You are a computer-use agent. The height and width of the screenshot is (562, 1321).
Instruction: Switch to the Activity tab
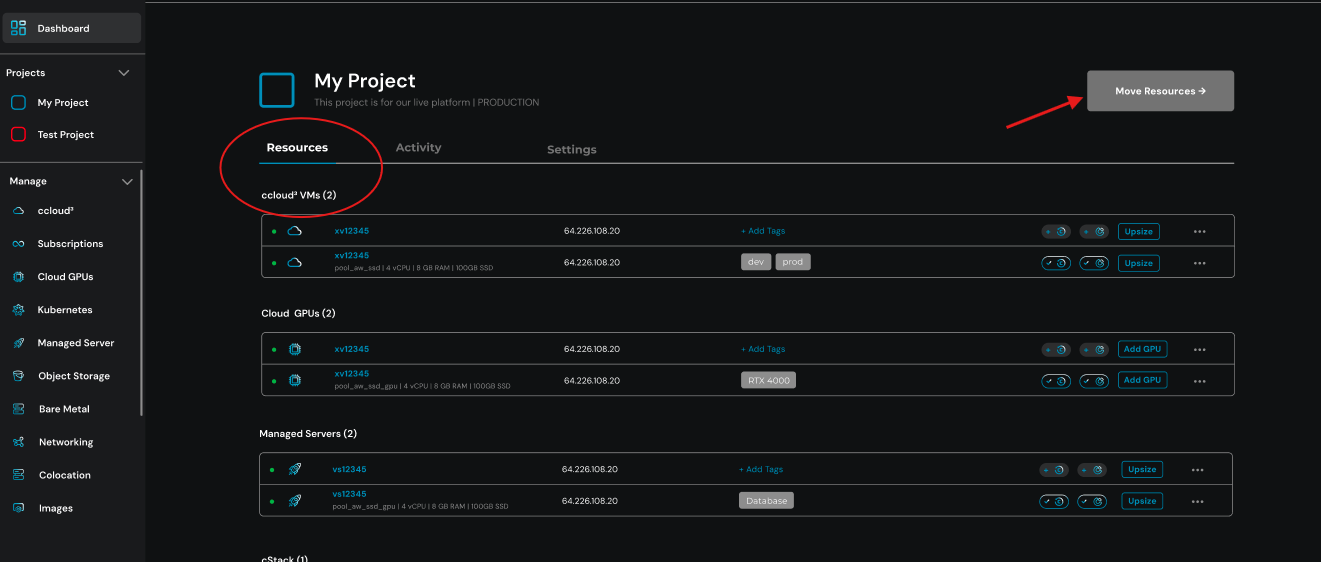(x=418, y=147)
